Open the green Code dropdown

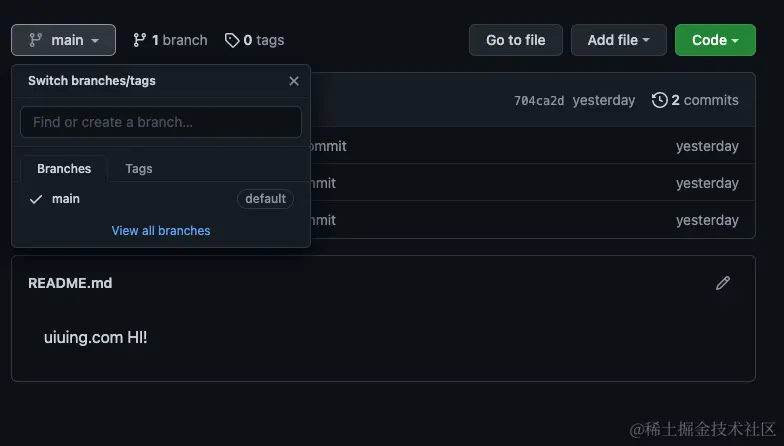coord(715,40)
